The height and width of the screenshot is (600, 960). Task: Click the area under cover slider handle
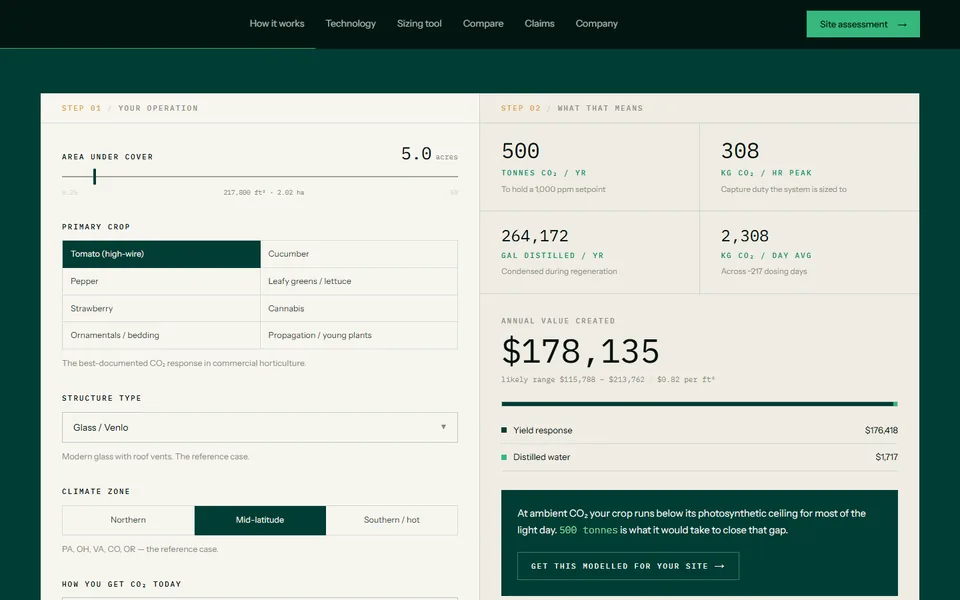point(94,176)
